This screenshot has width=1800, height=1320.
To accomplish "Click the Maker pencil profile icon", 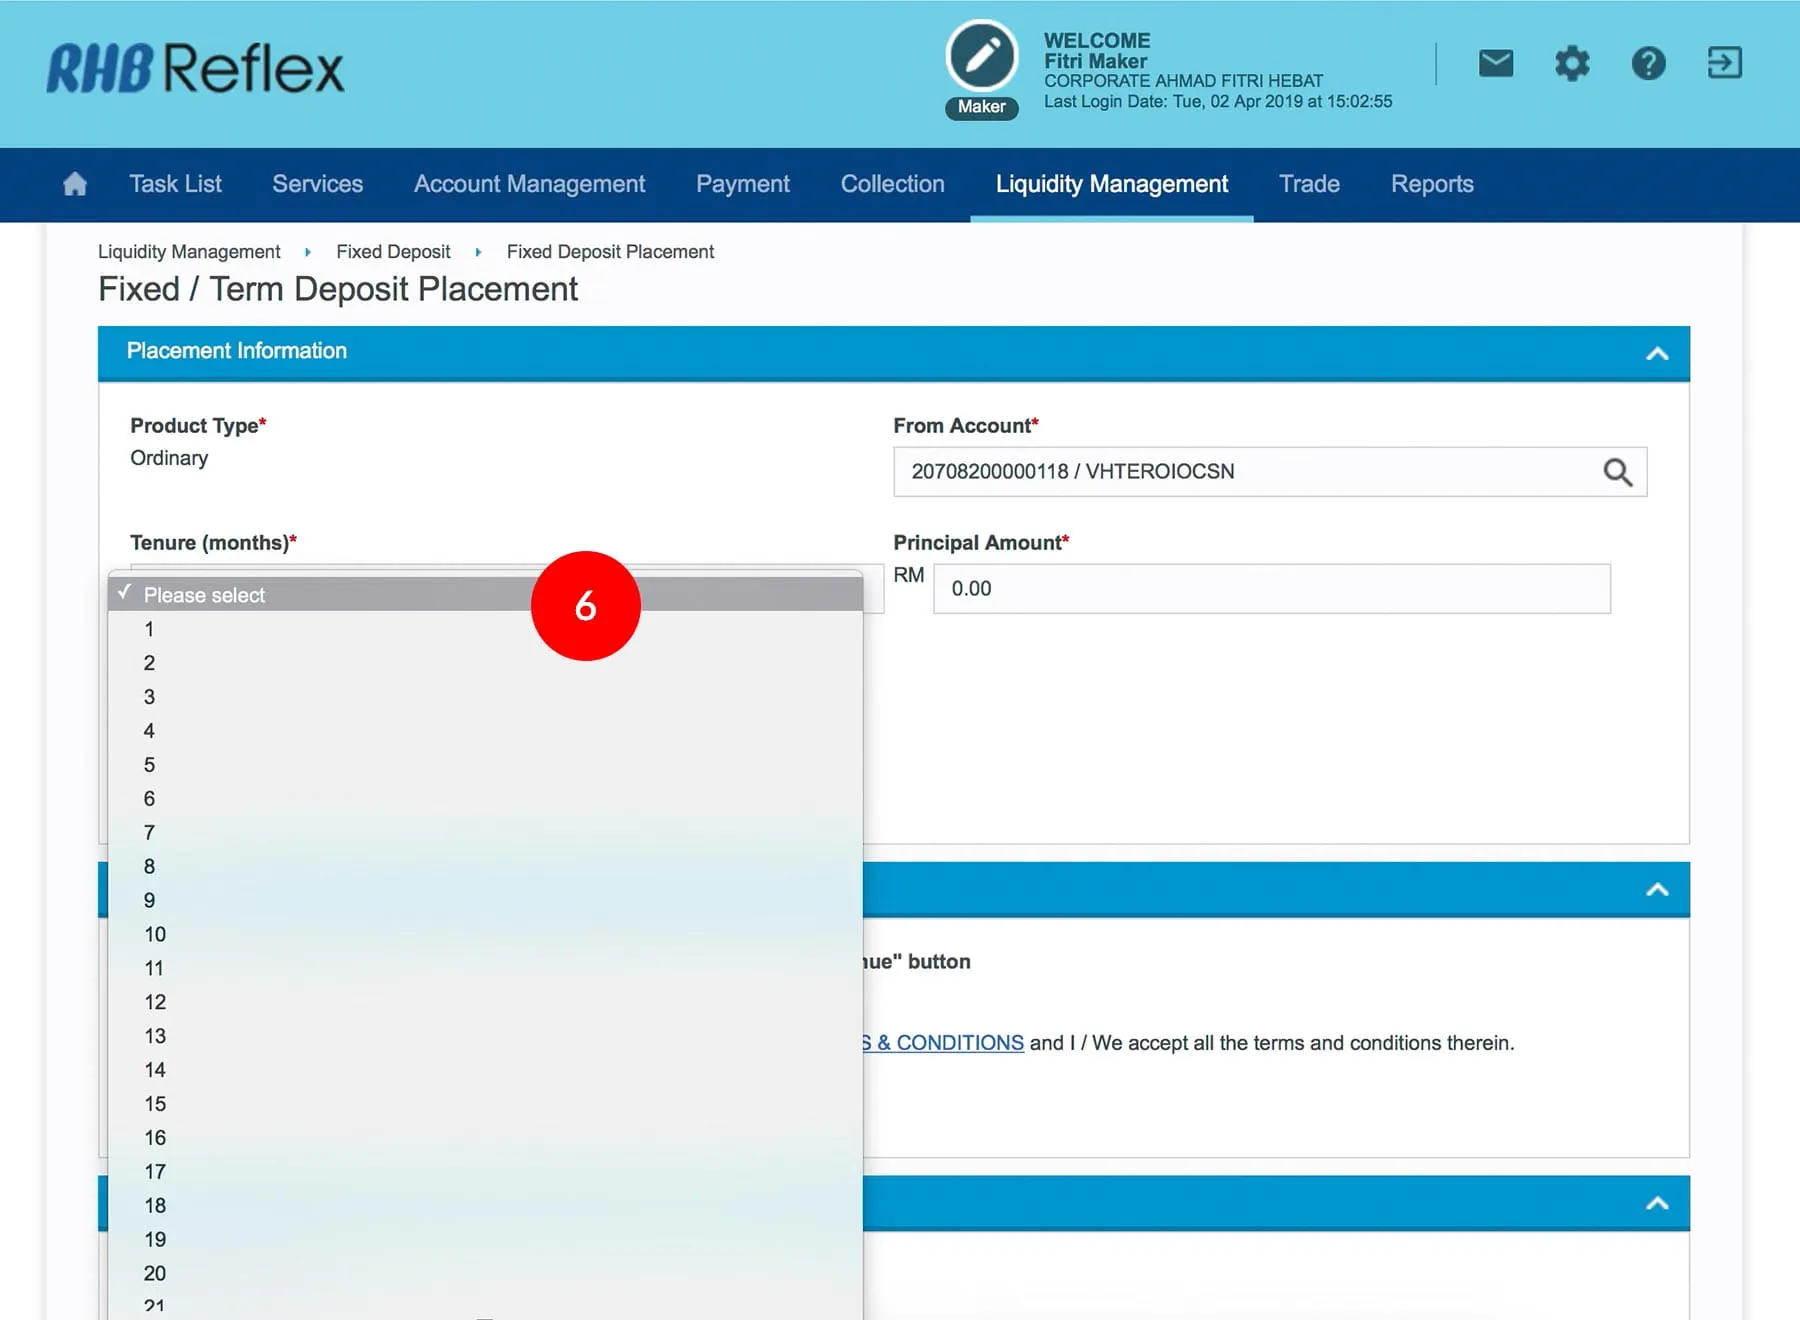I will click(981, 57).
